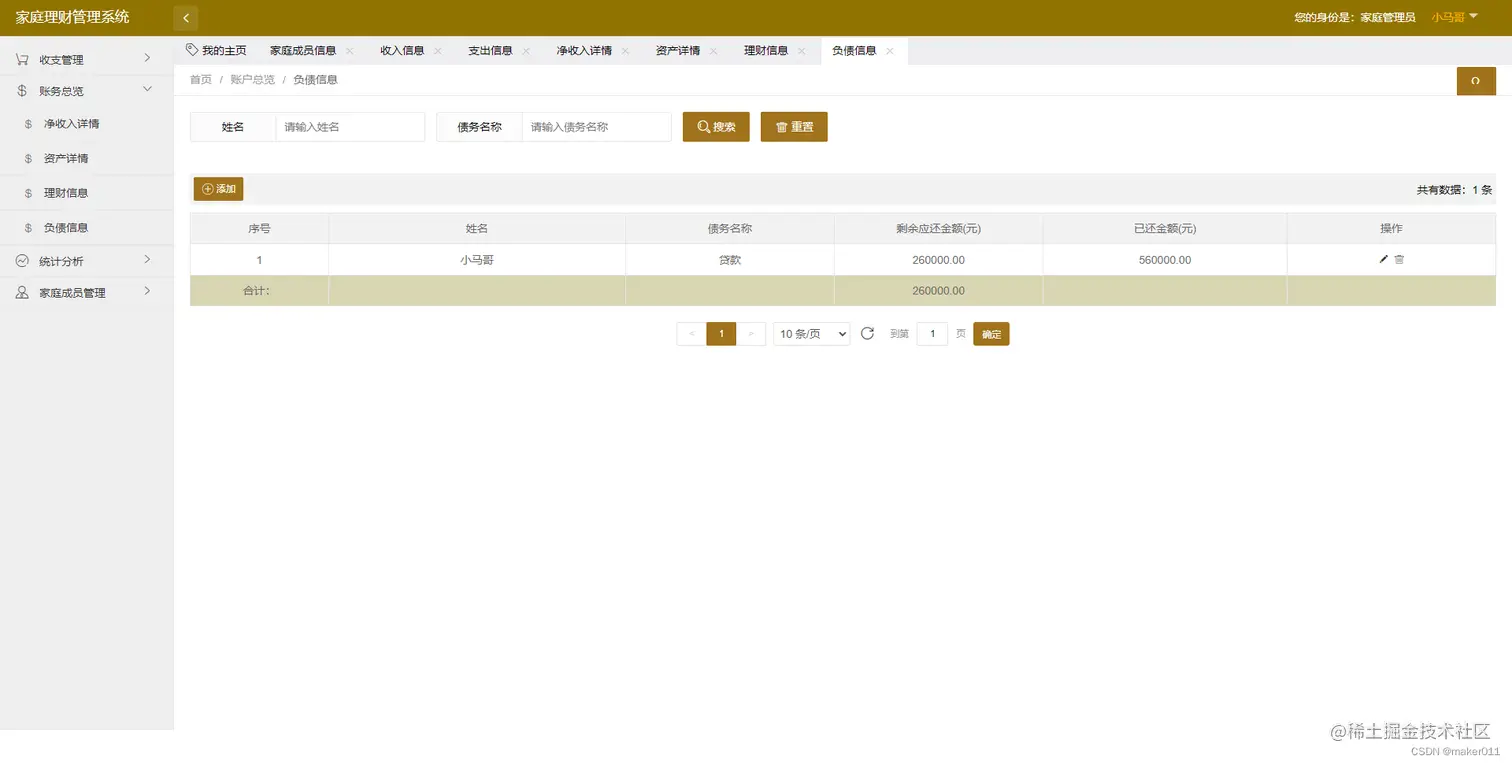Click the 重置 reset button

point(794,127)
